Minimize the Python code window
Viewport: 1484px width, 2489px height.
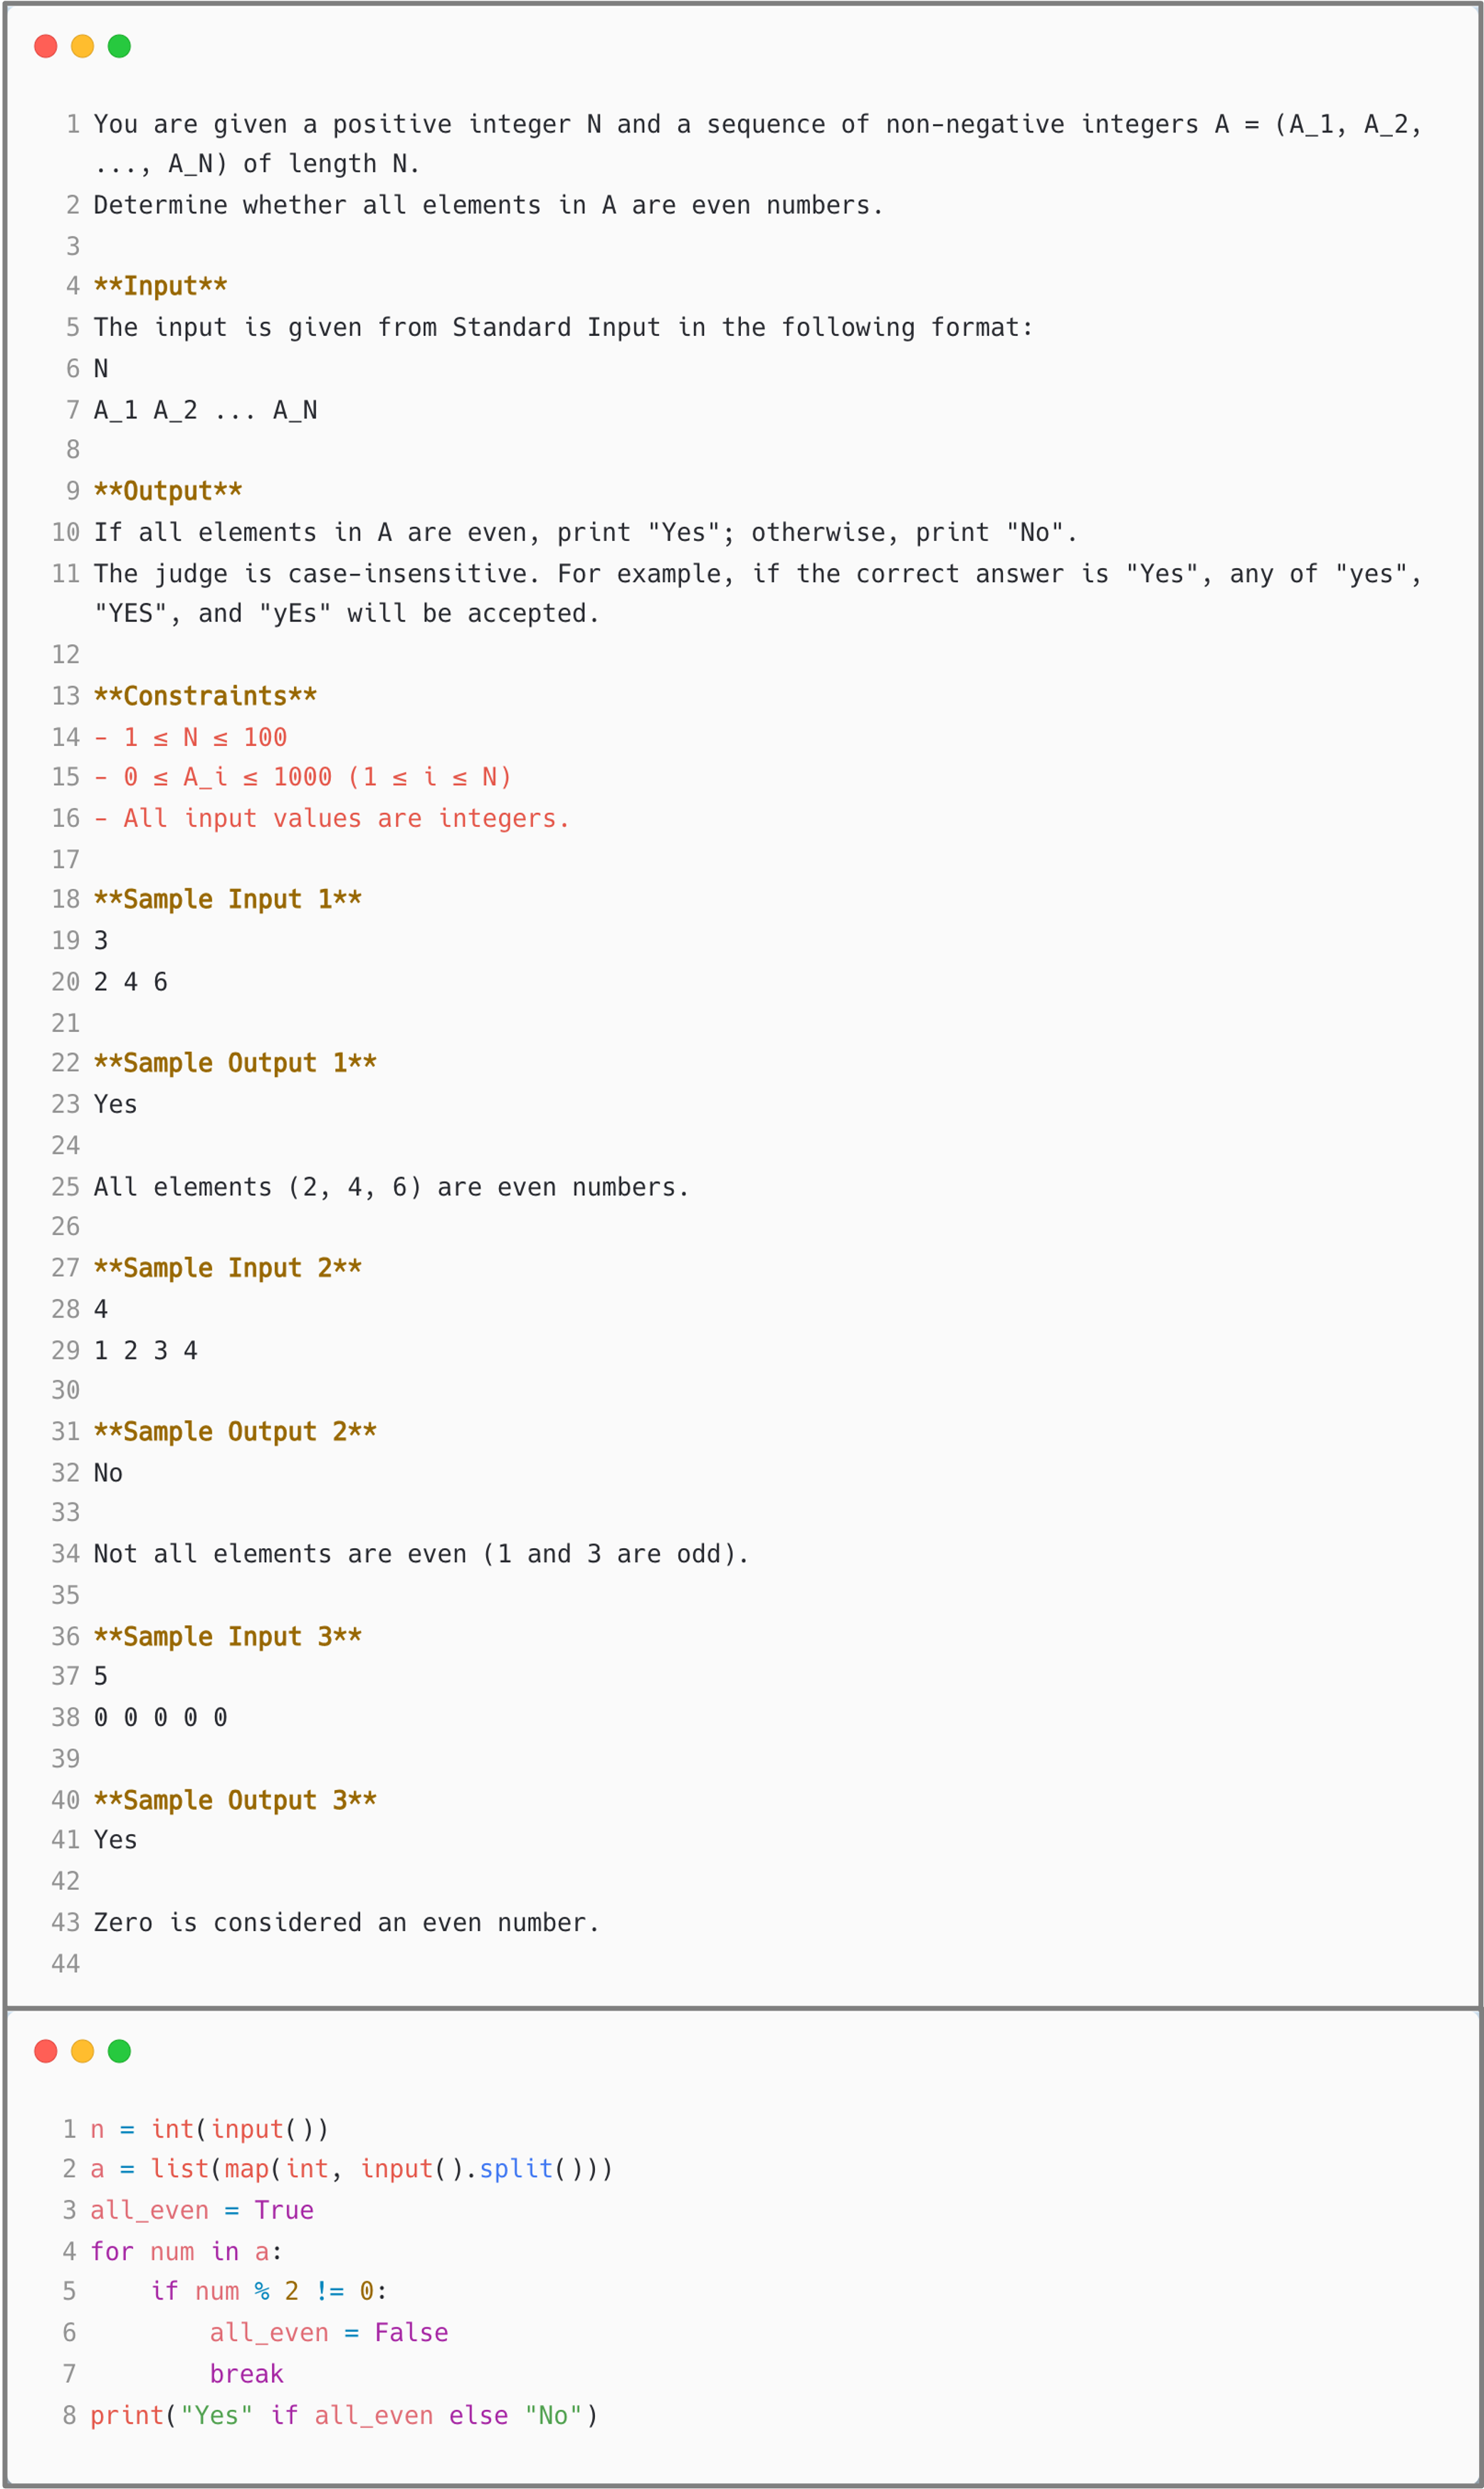coord(83,2051)
